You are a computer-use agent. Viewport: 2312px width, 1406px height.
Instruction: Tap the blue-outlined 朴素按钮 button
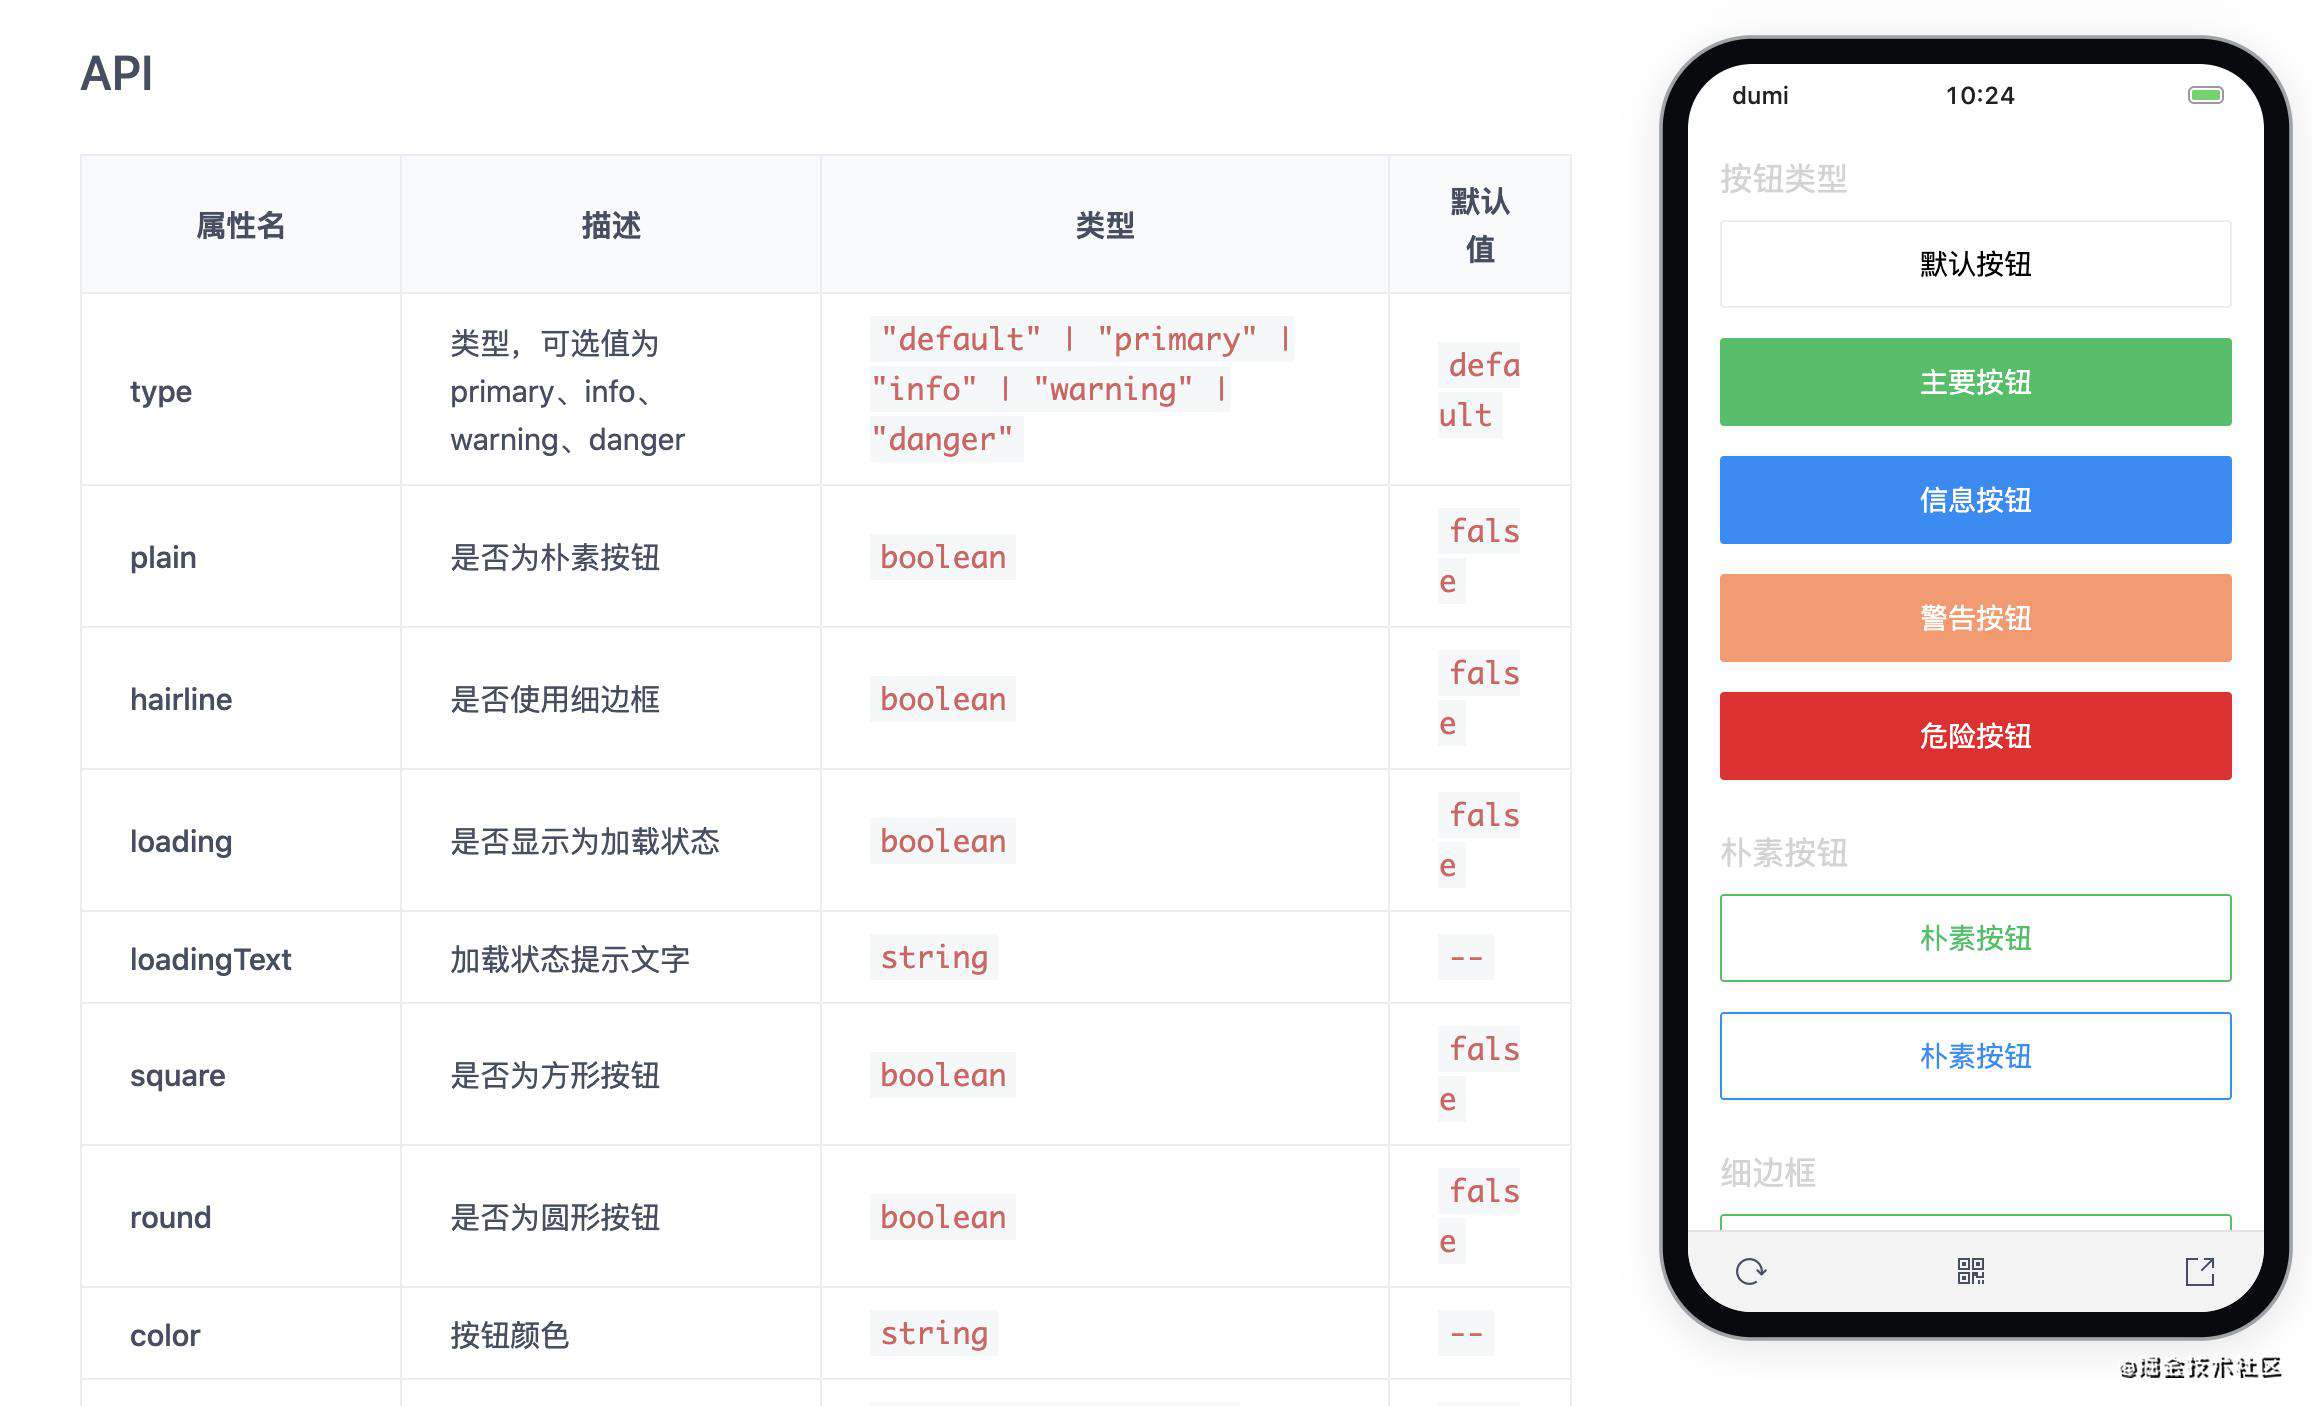tap(1975, 1056)
